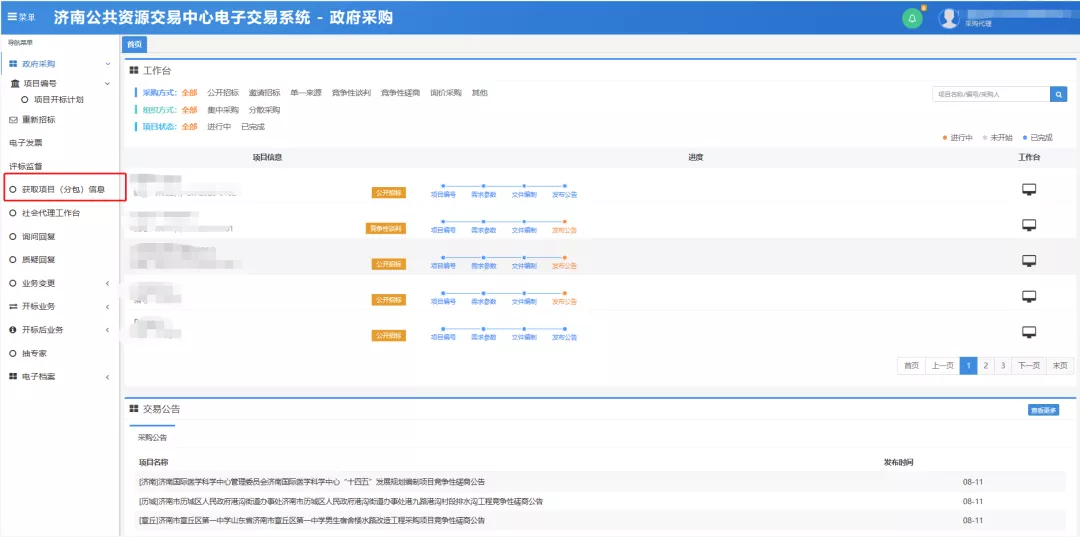Click the 重新招标 envelope icon
The width and height of the screenshot is (1080, 537).
click(x=13, y=120)
